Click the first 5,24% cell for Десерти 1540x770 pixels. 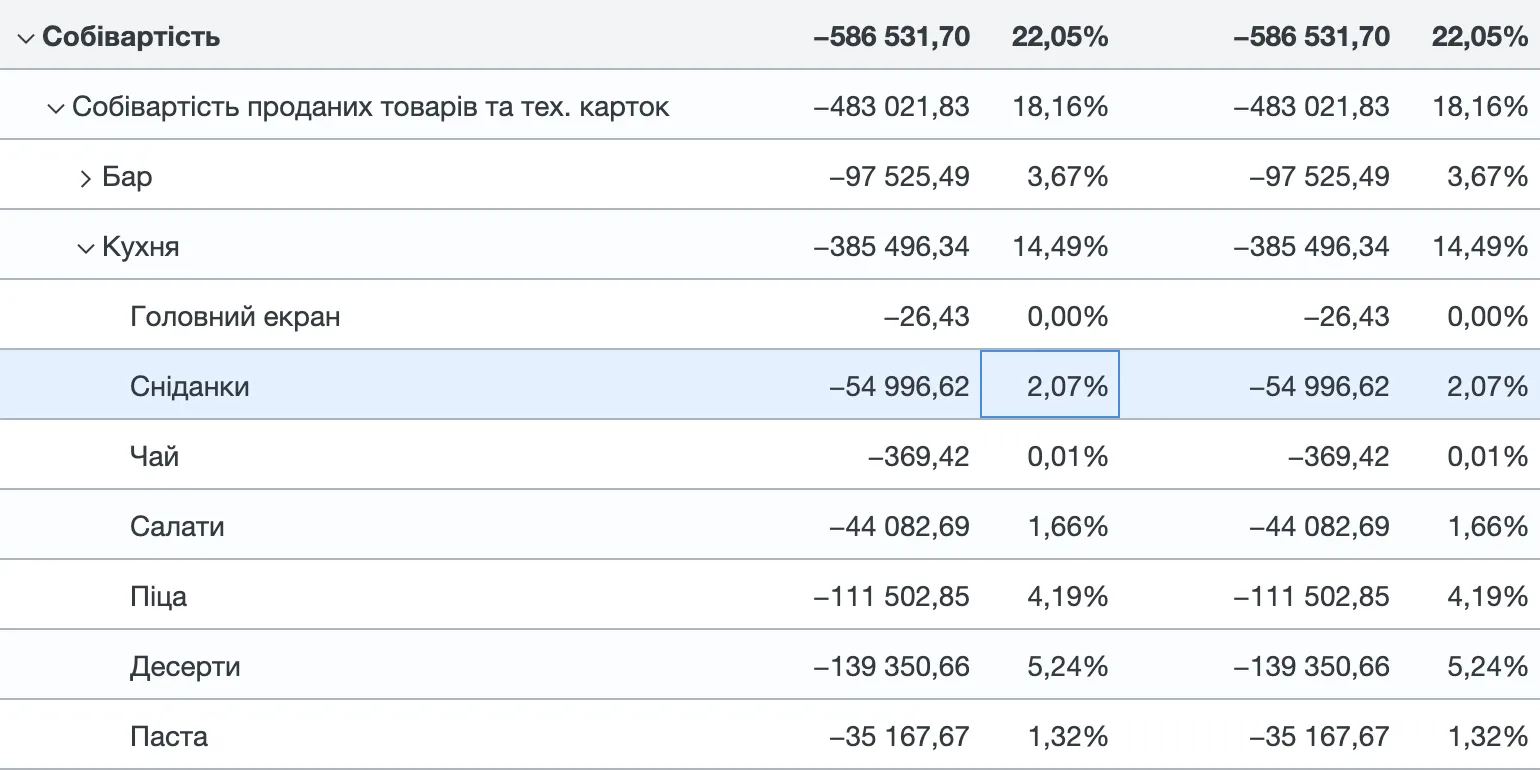click(x=1067, y=667)
